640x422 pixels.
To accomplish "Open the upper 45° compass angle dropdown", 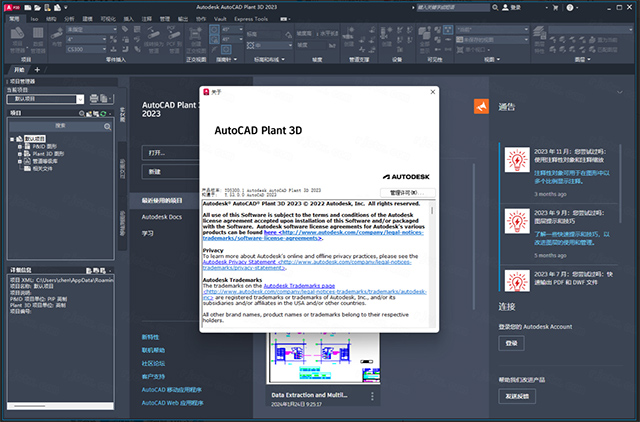I will (x=232, y=29).
